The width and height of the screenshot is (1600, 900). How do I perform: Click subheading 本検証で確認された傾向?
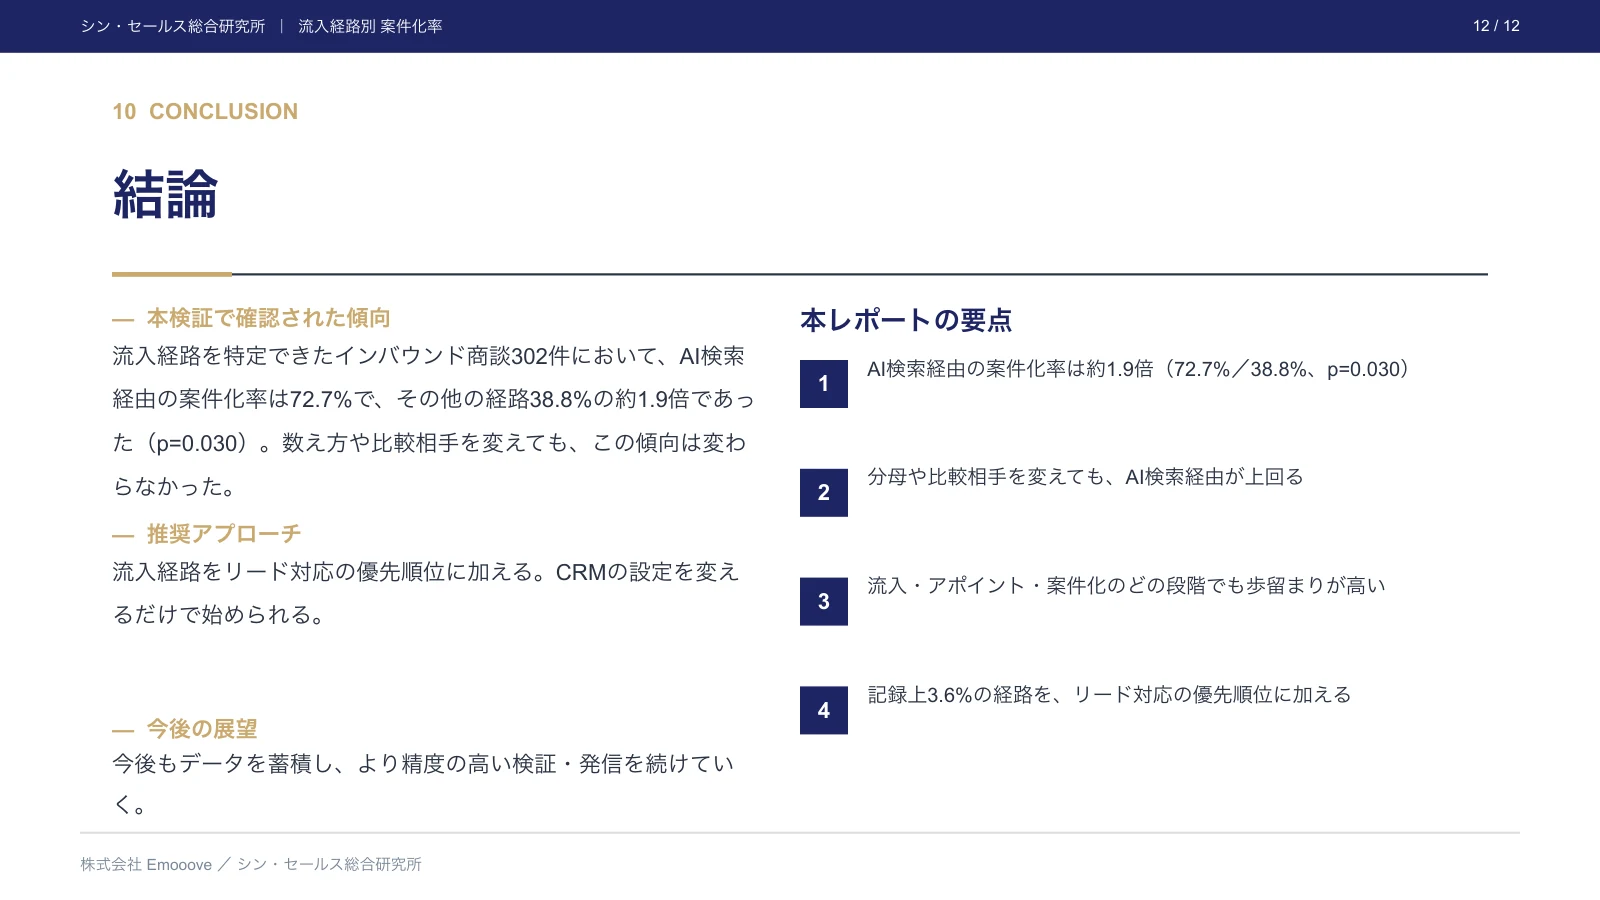point(268,318)
